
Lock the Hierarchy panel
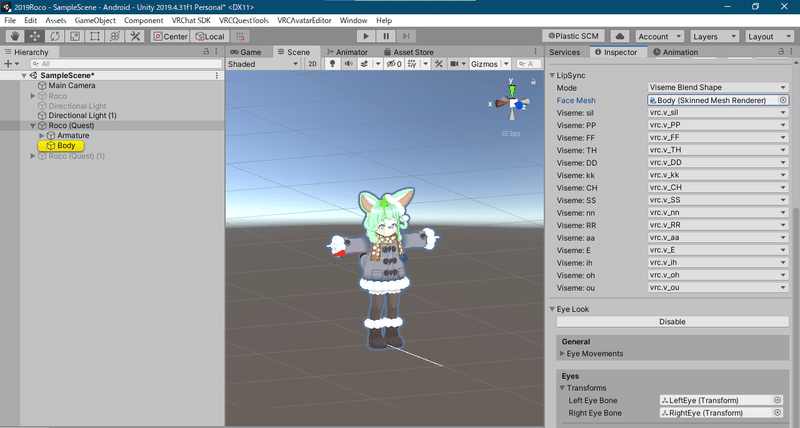(x=206, y=52)
